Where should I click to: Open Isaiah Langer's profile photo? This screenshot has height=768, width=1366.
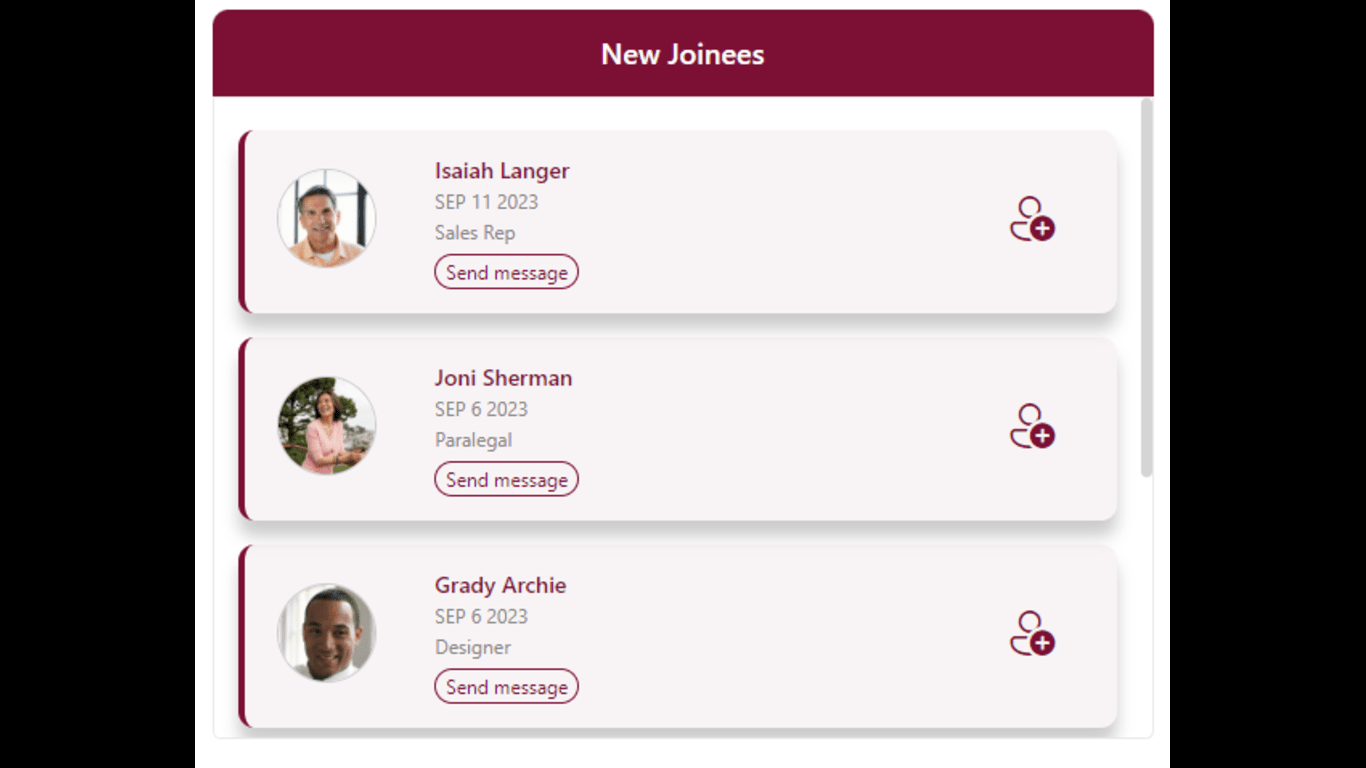click(327, 218)
